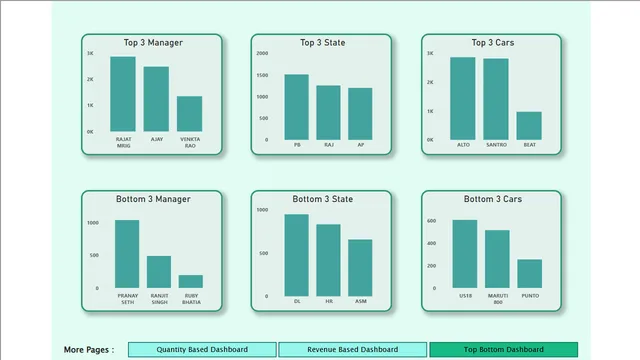
Task: Click the ASM bar in Bottom 3 State
Action: click(360, 268)
